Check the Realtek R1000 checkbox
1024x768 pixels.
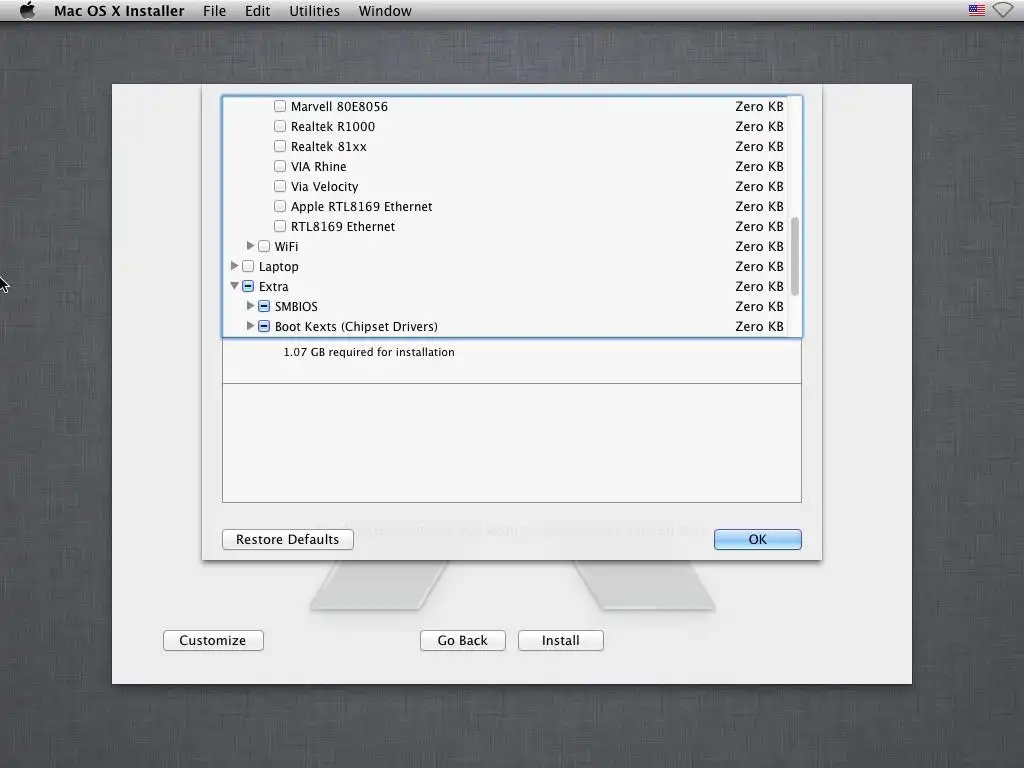click(280, 126)
